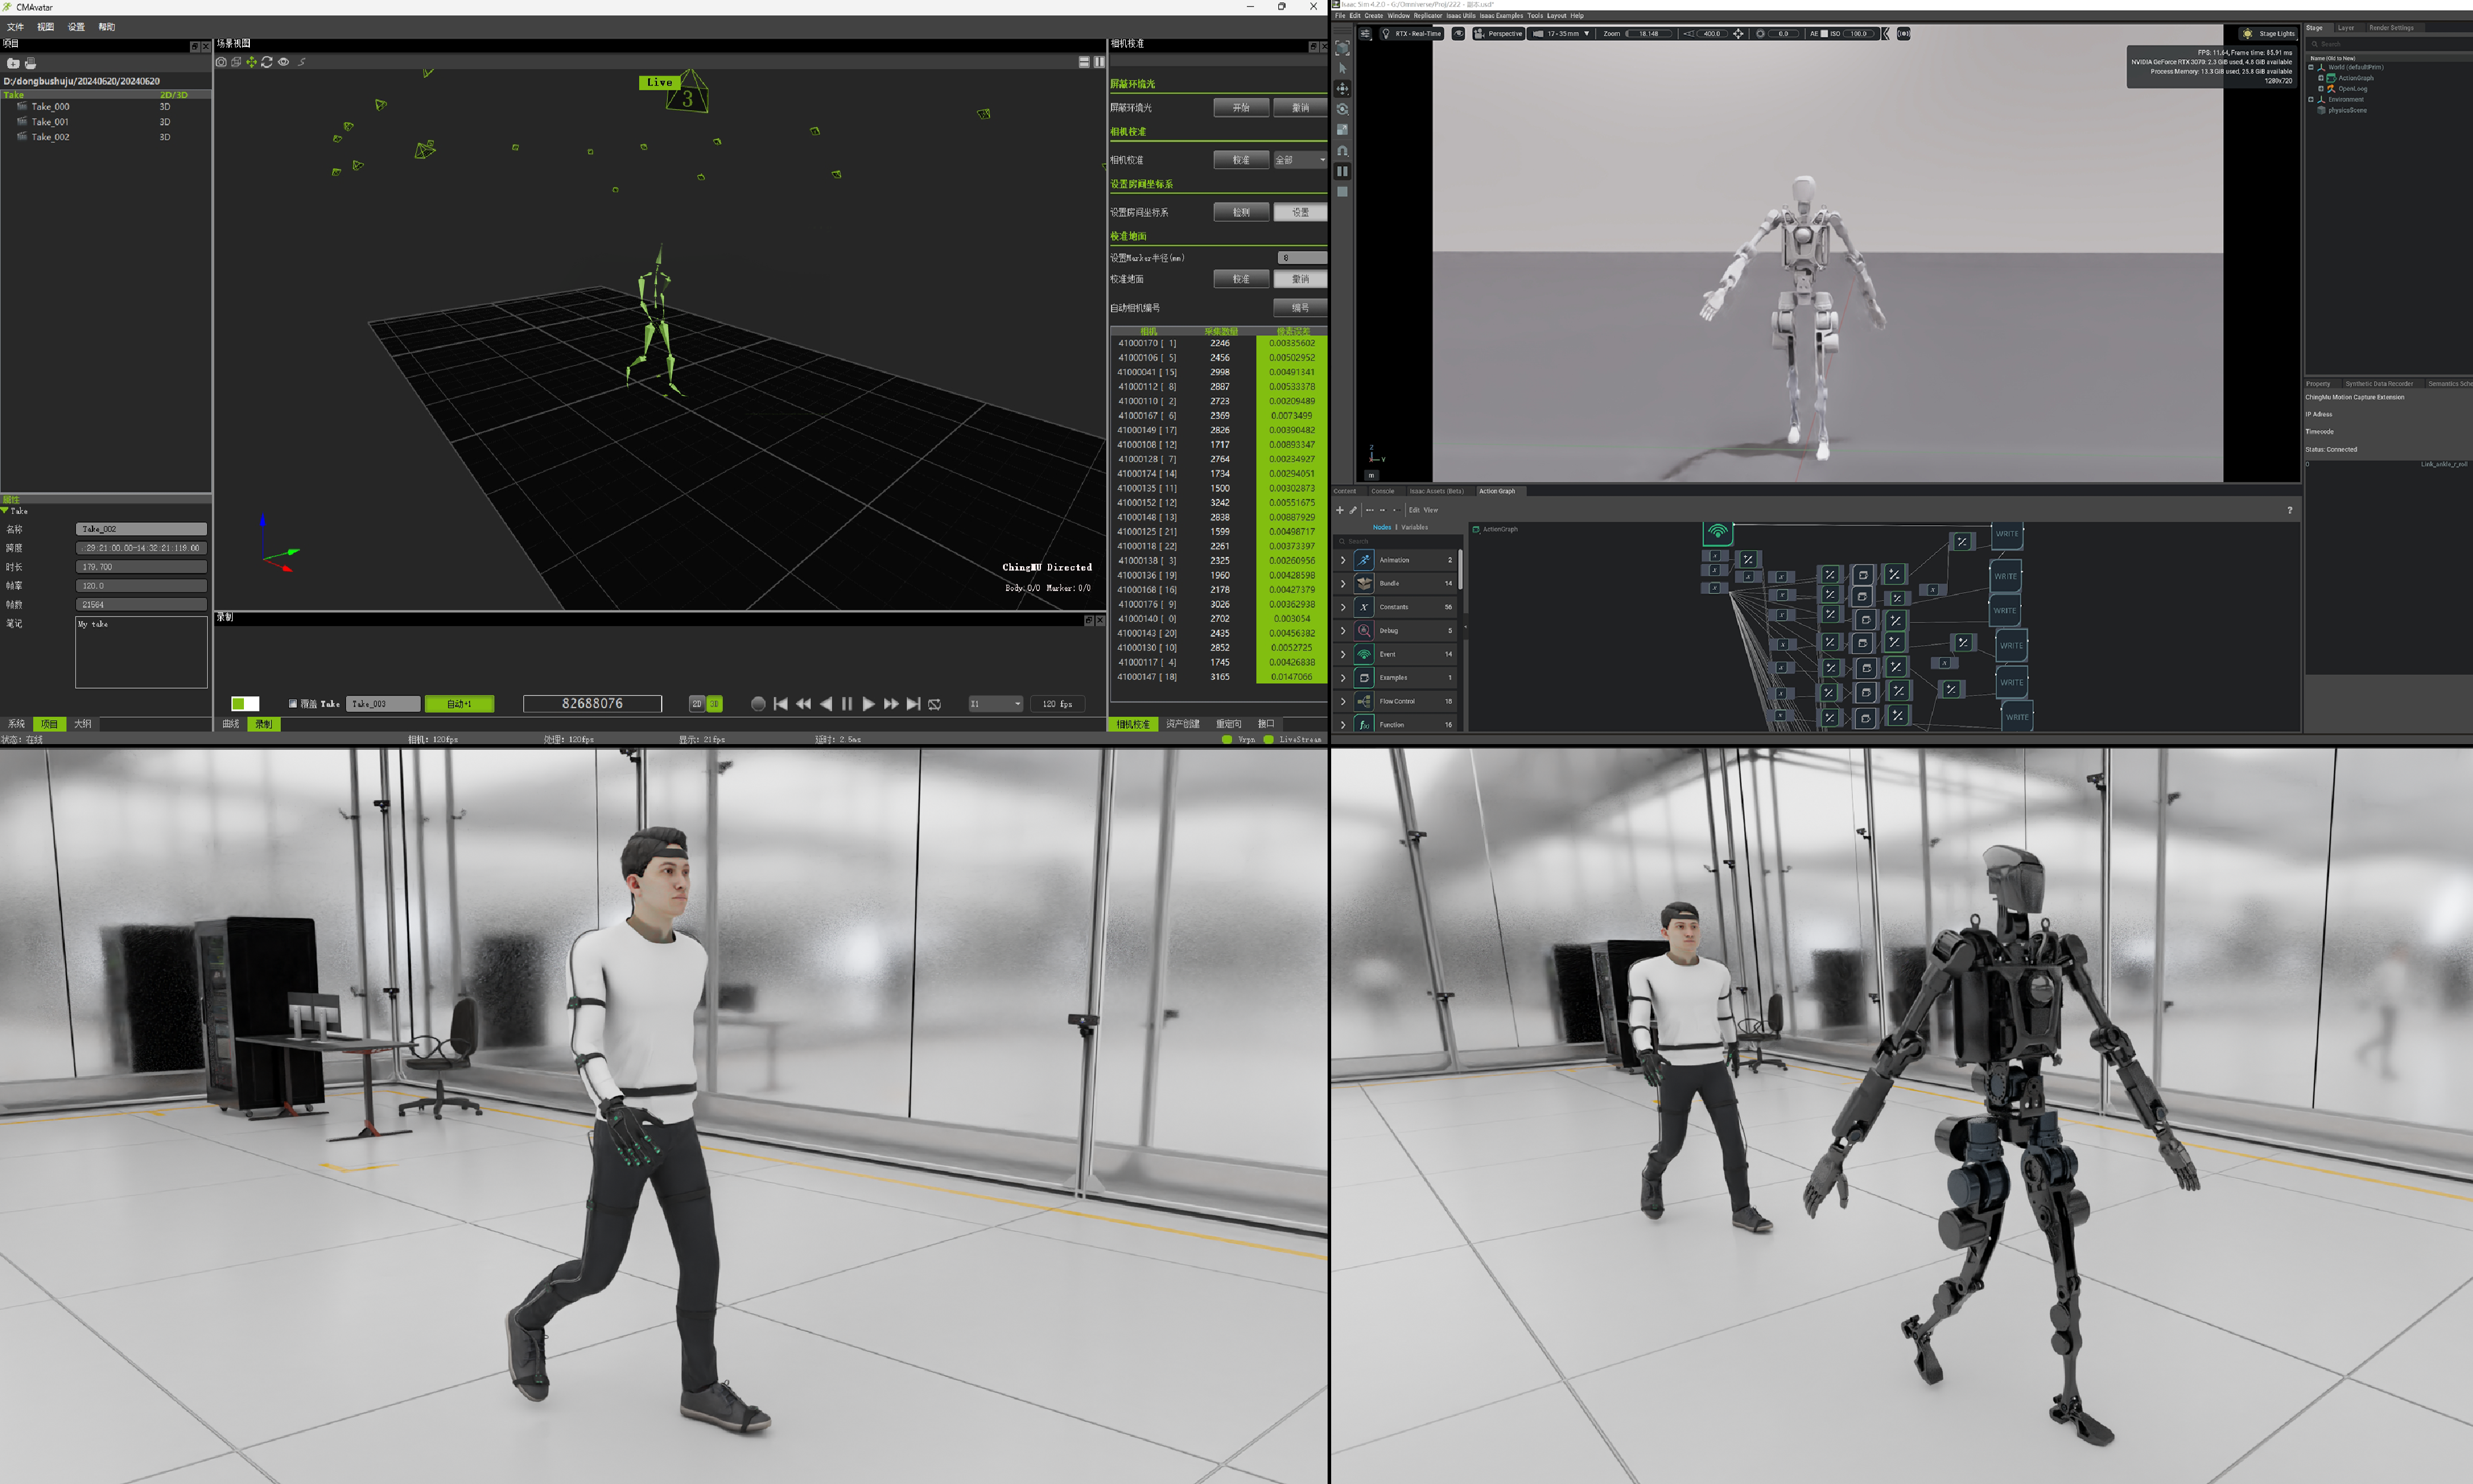Adjust the Zoom slider in viewport toolbar
Image resolution: width=2473 pixels, height=1484 pixels.
(1648, 34)
